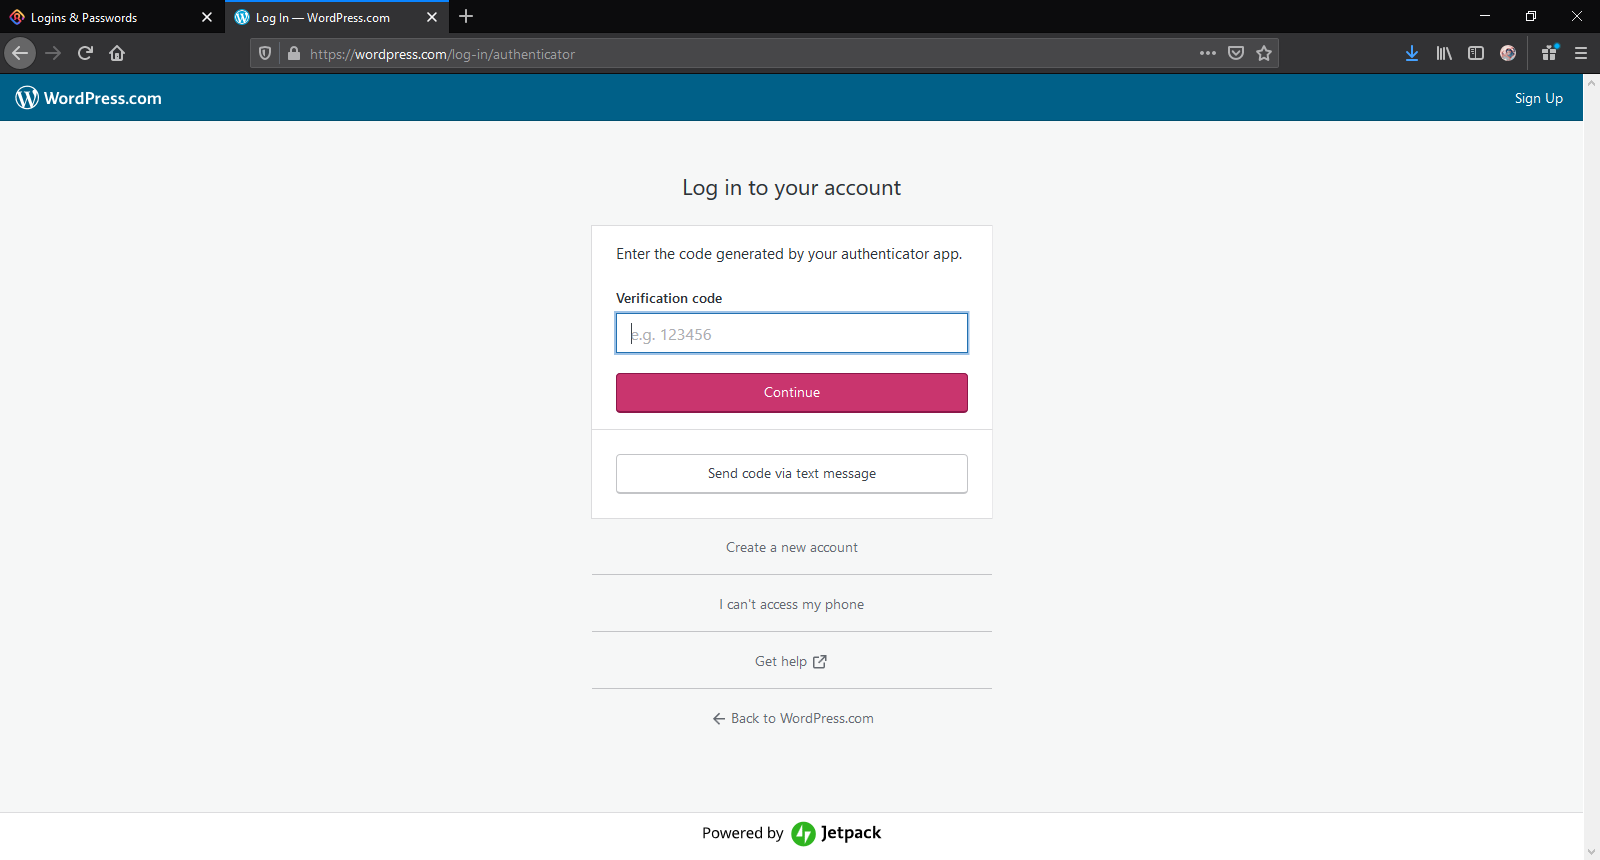Click the WordPress.com logo
1600x860 pixels.
coord(89,98)
